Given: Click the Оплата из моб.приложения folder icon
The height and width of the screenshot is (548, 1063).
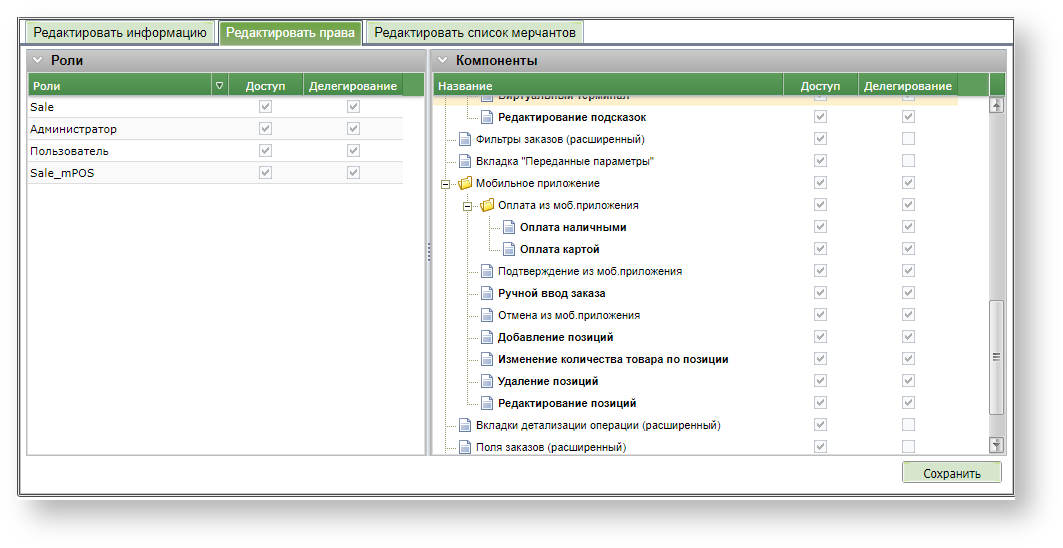Looking at the screenshot, I should pos(487,206).
